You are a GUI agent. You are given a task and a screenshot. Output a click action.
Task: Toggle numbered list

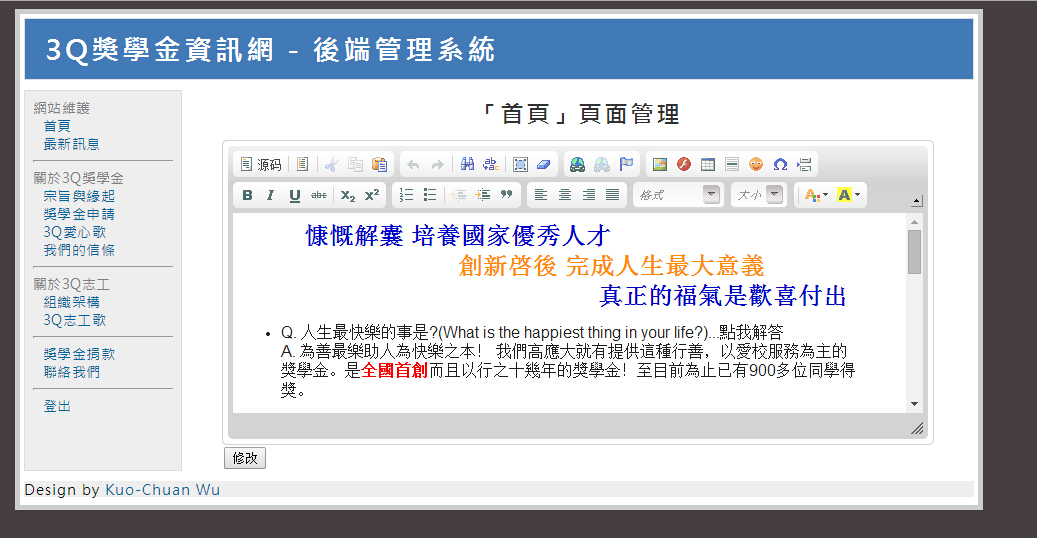point(406,195)
